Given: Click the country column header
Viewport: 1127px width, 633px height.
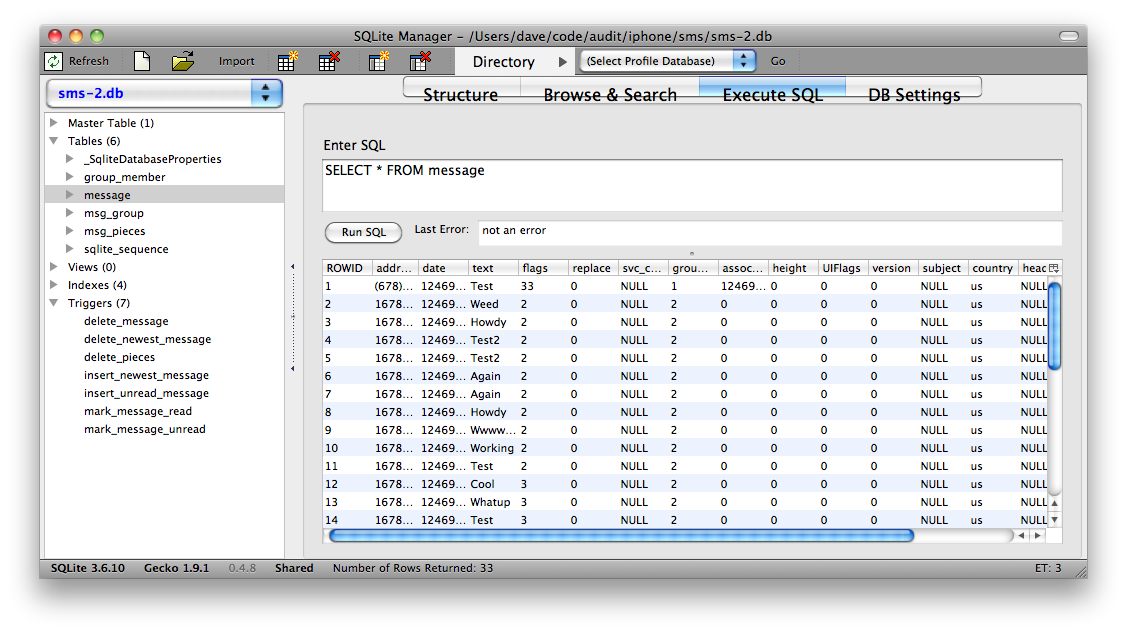Looking at the screenshot, I should coord(993,268).
